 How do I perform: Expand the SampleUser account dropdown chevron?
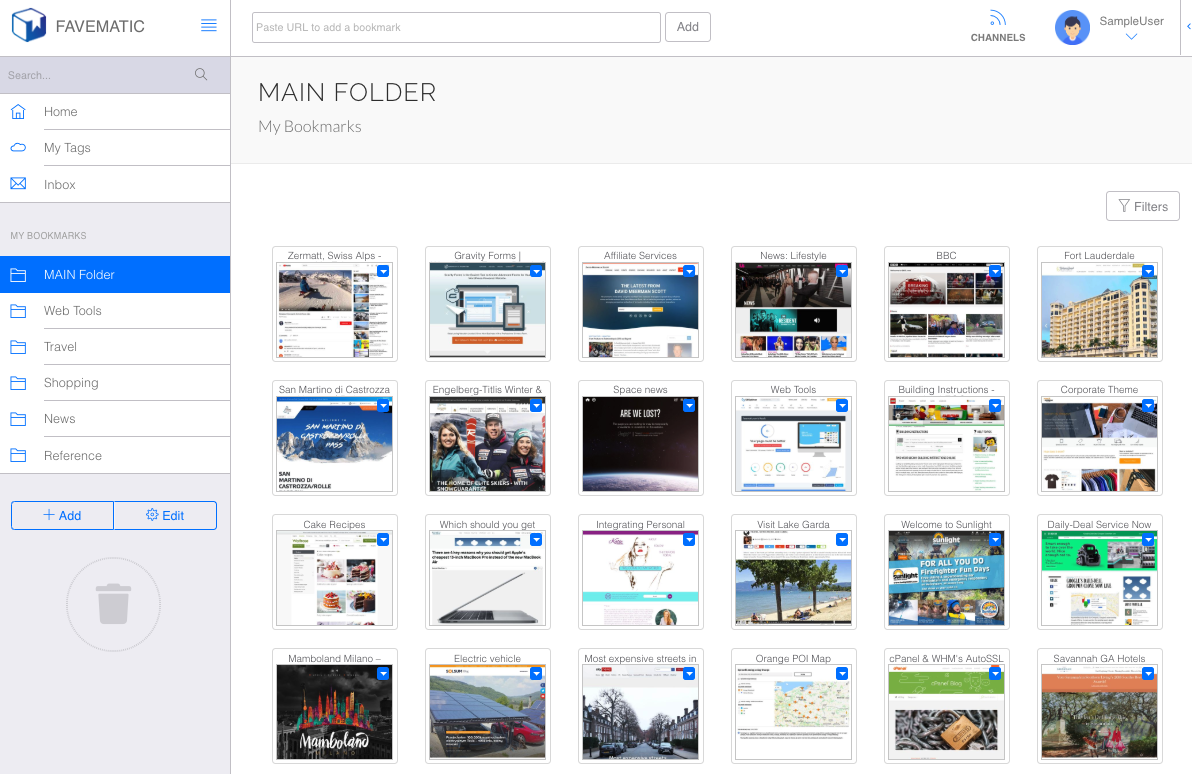pos(1131,37)
